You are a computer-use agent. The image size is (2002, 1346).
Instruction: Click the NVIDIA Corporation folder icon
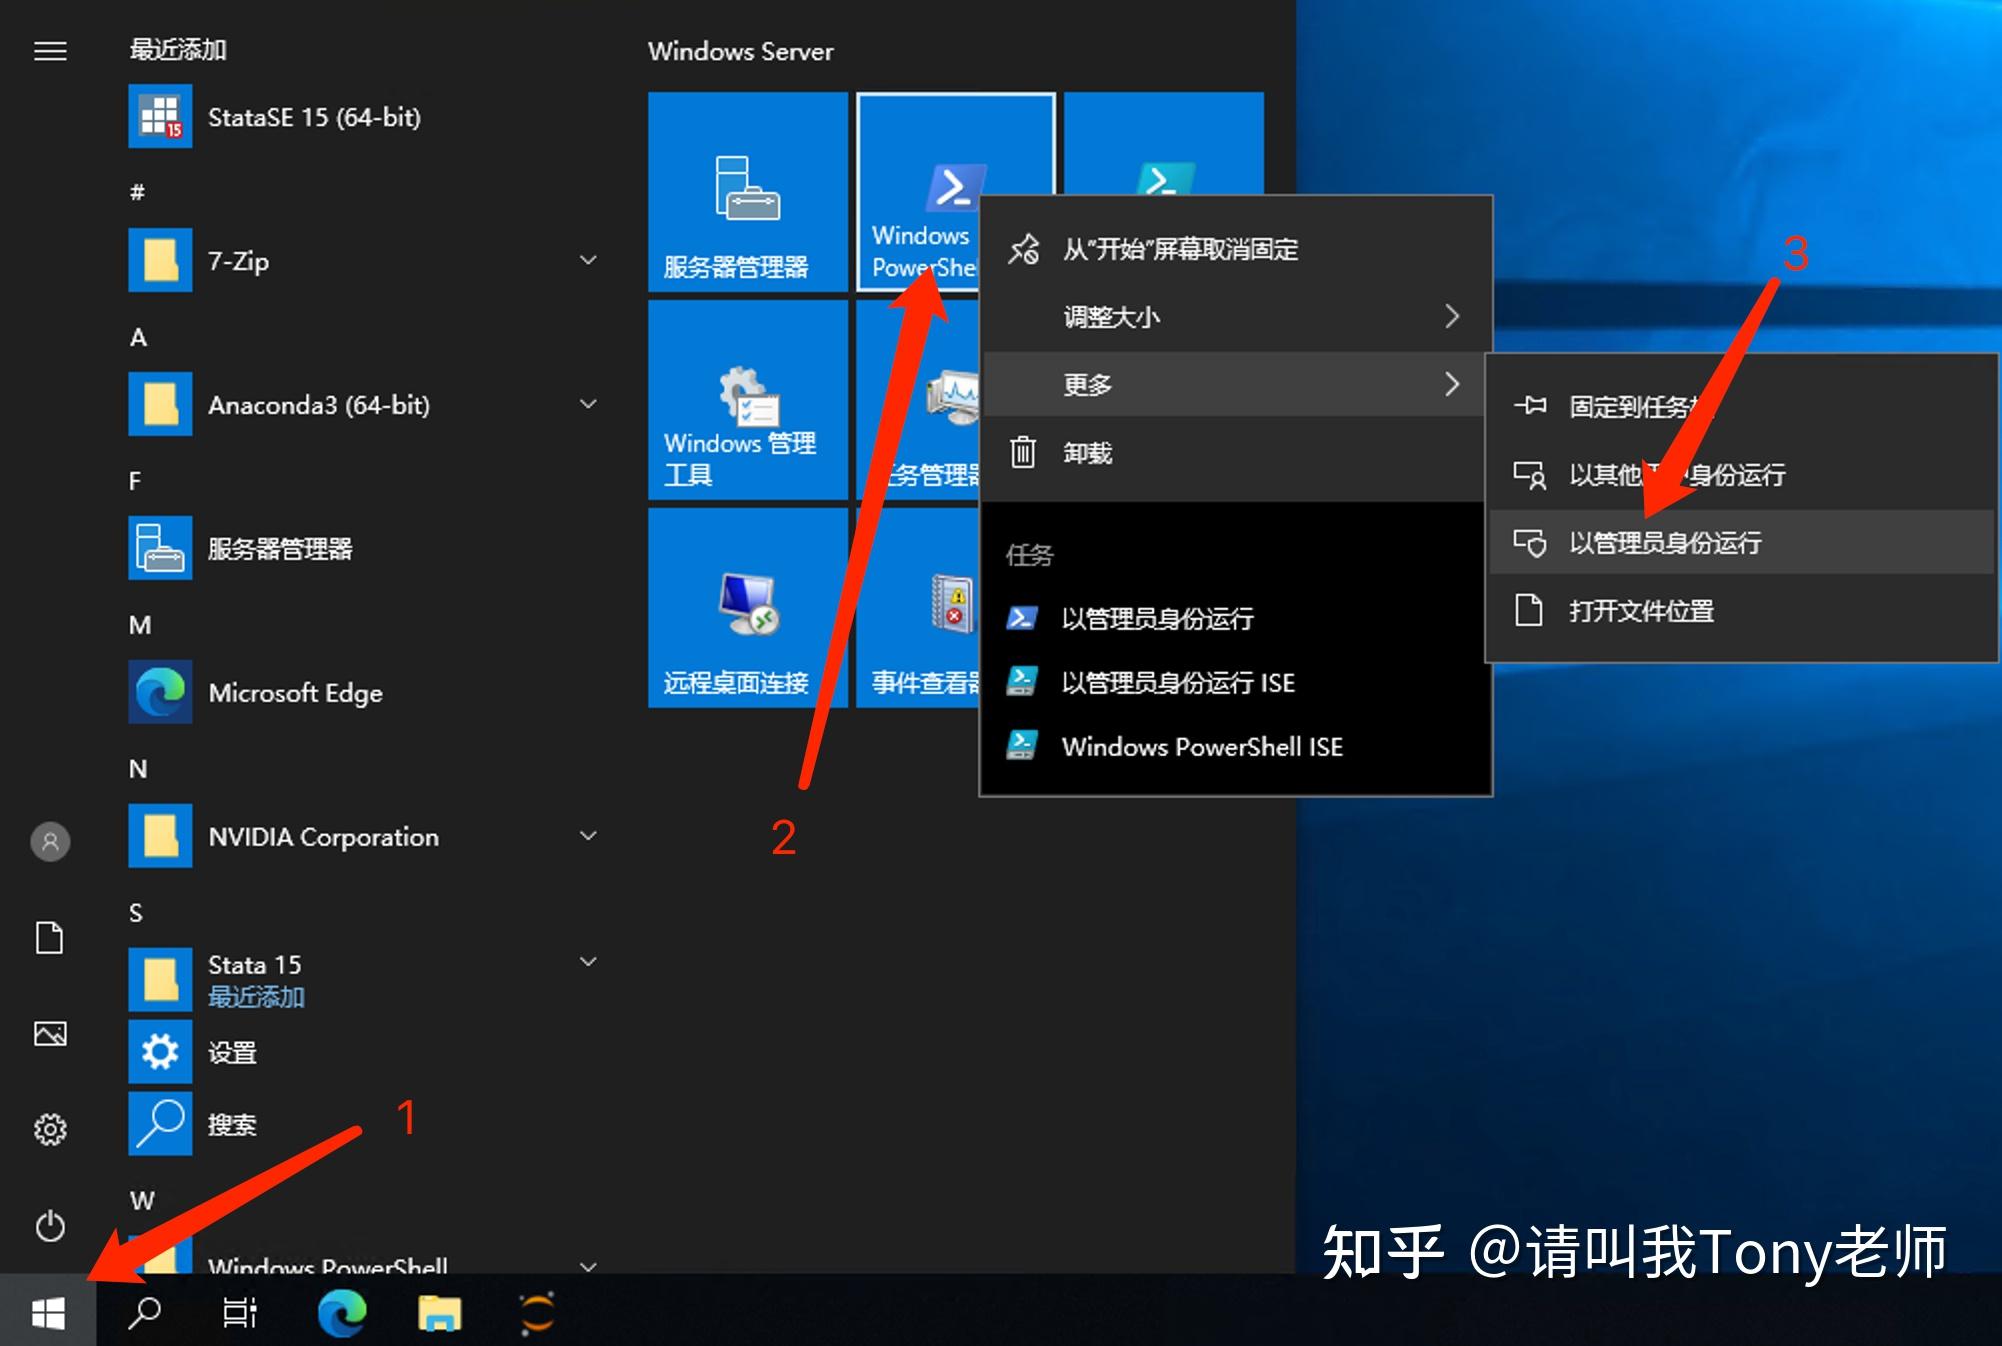click(160, 837)
